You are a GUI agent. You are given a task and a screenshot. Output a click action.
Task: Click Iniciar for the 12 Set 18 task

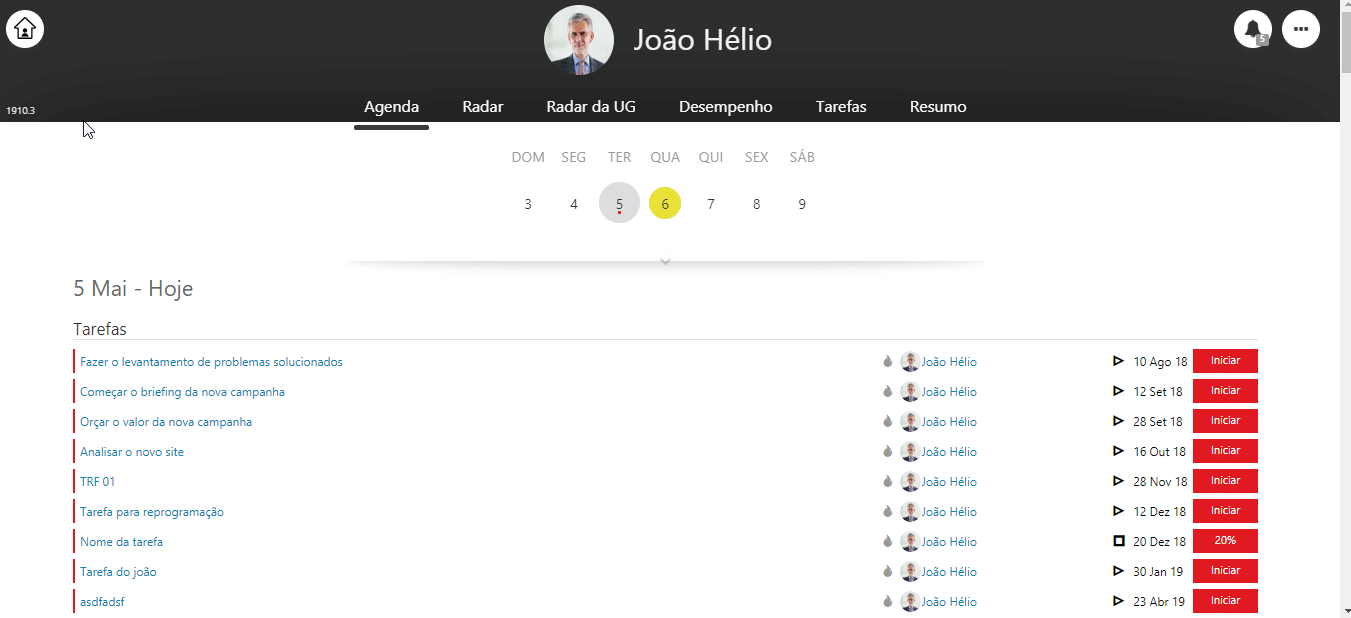tap(1225, 391)
